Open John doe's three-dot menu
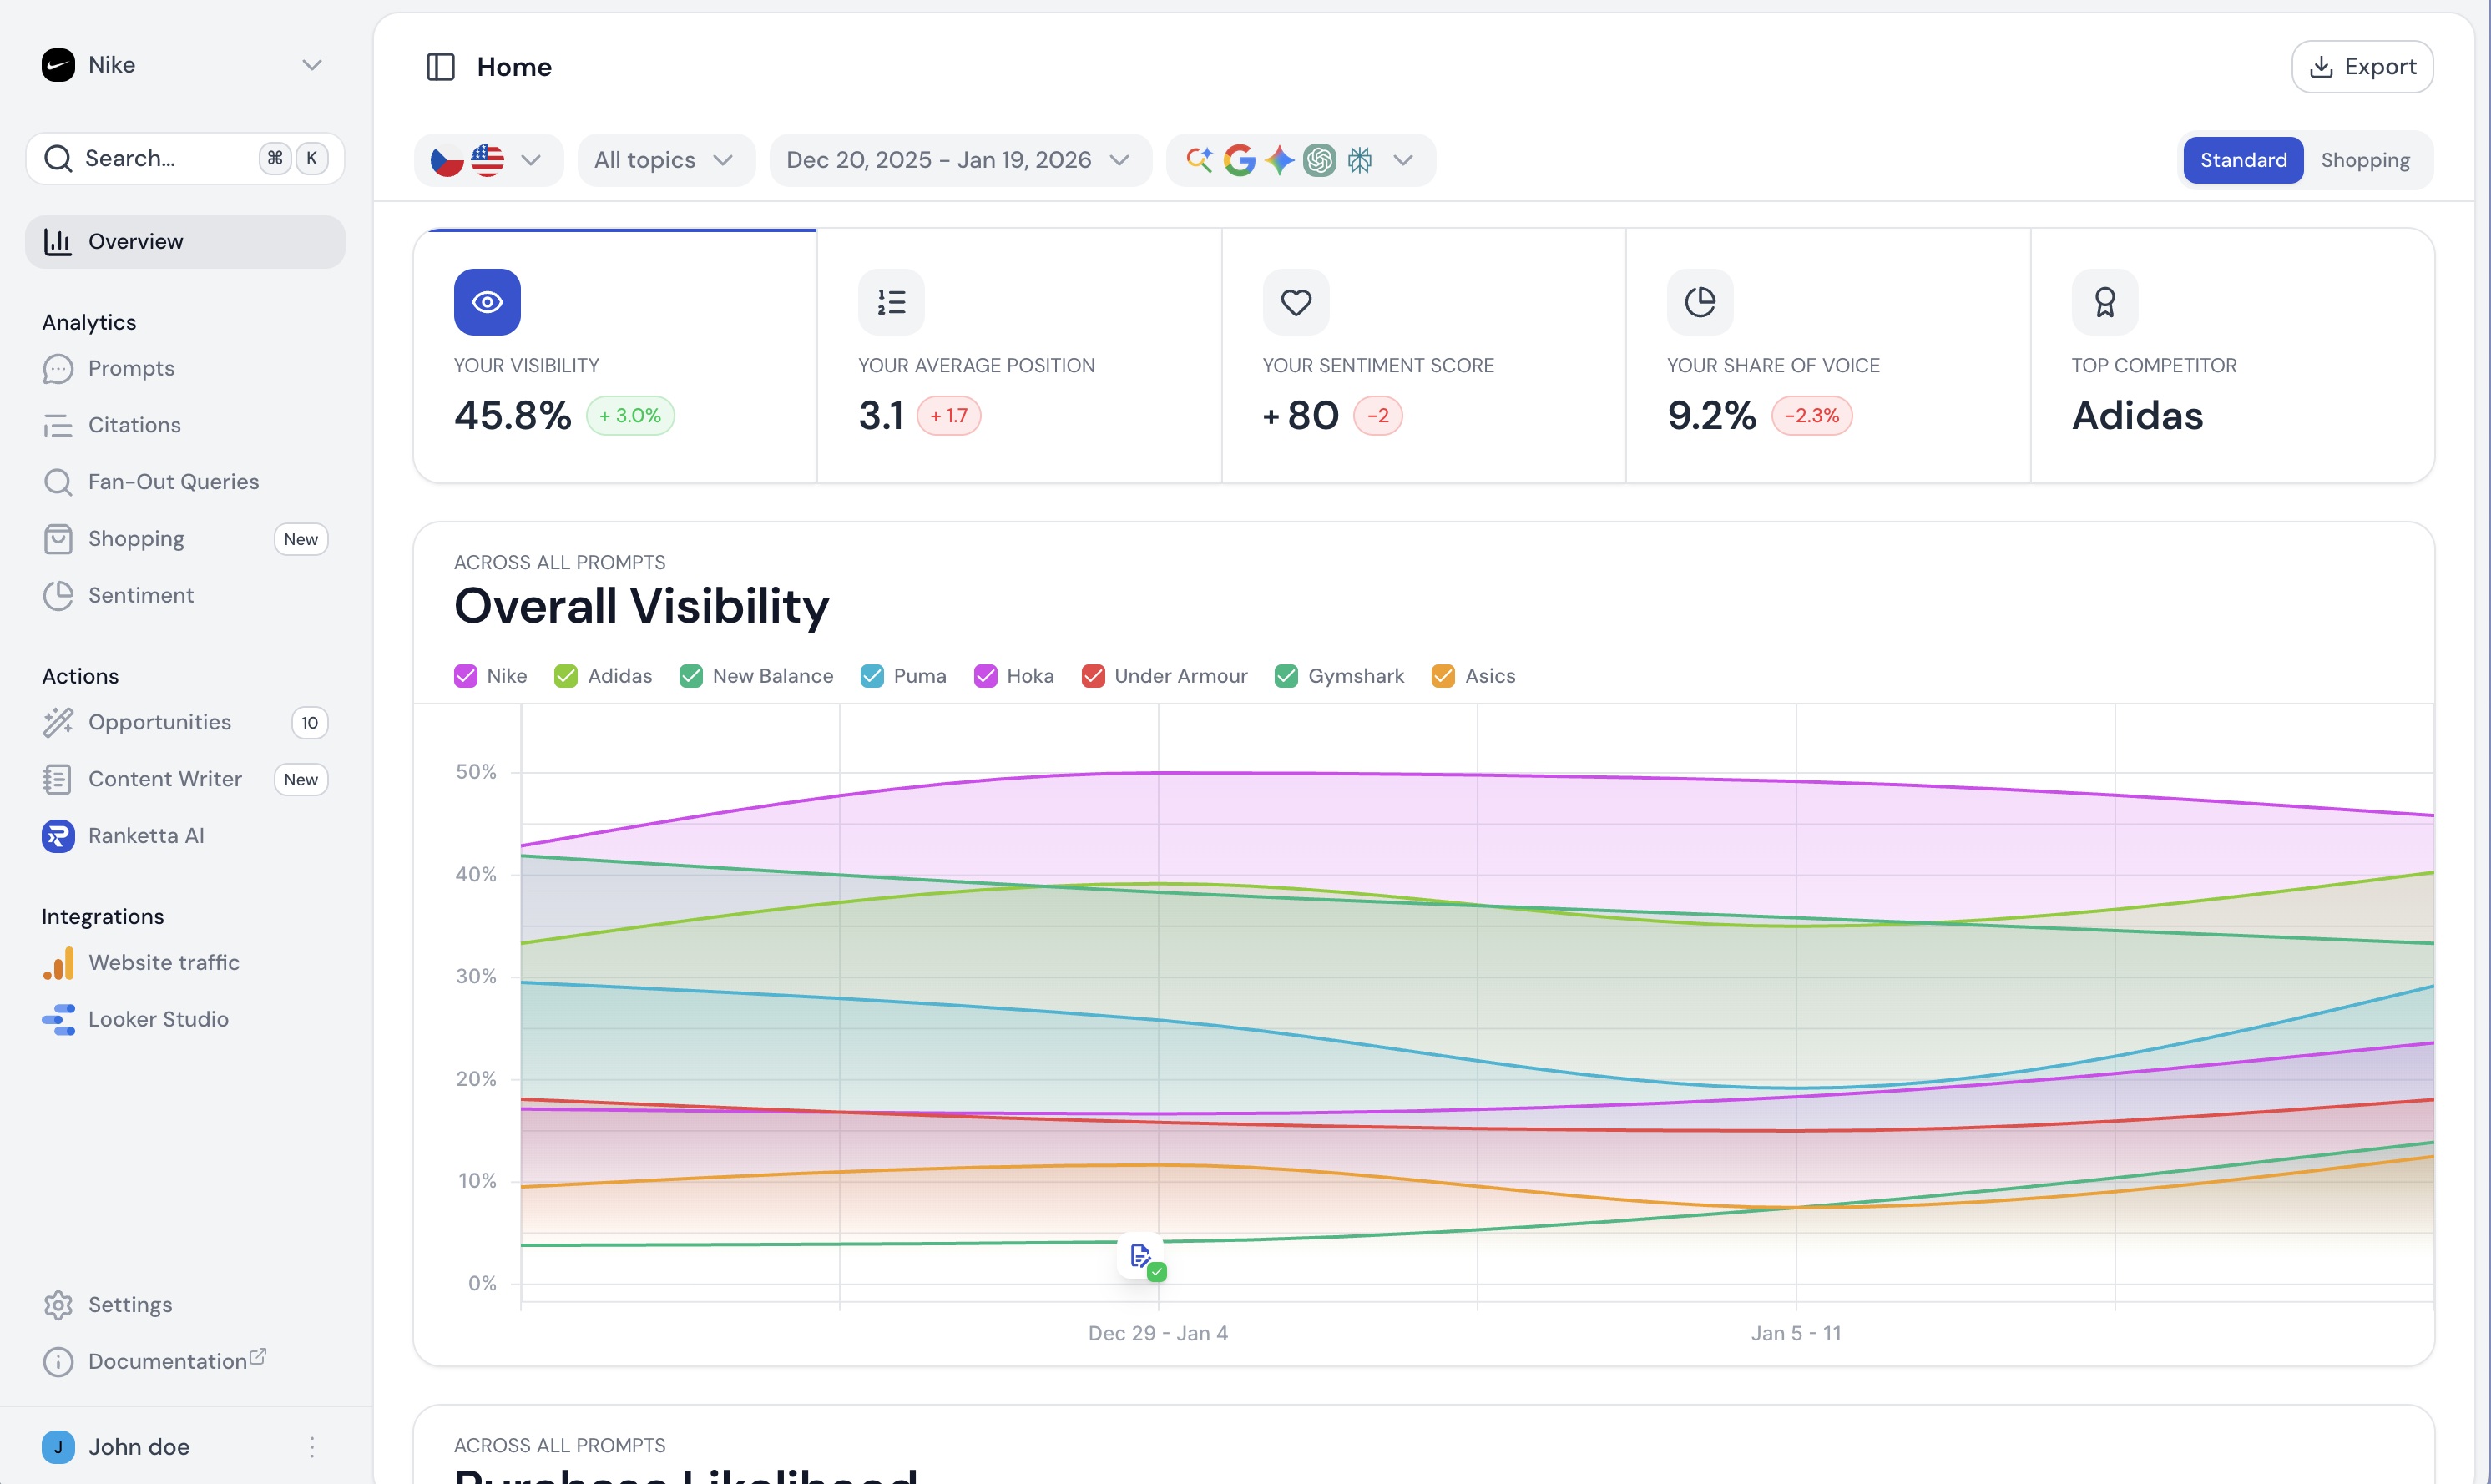The height and width of the screenshot is (1484, 2491). [312, 1447]
